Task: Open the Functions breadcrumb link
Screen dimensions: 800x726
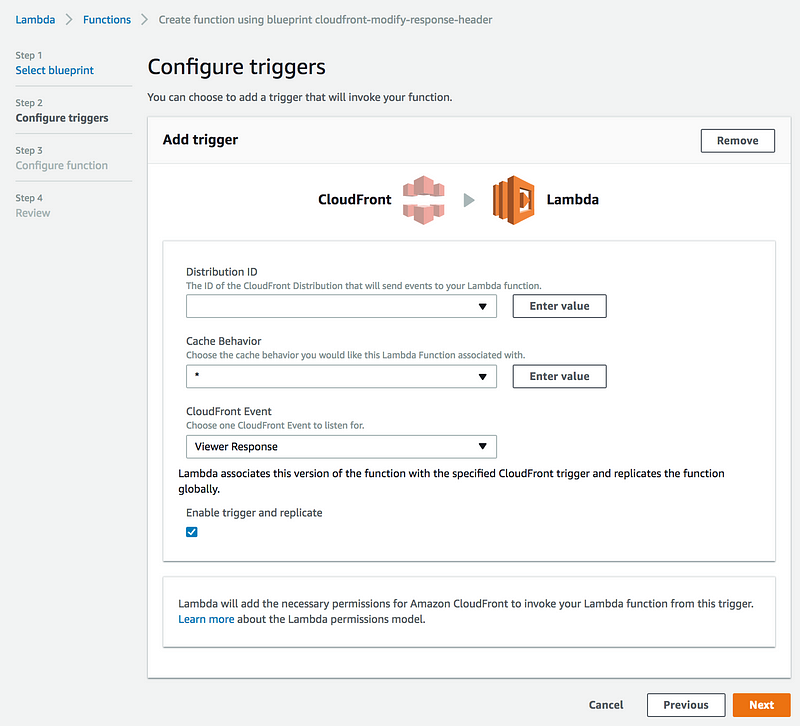Action: 107,19
